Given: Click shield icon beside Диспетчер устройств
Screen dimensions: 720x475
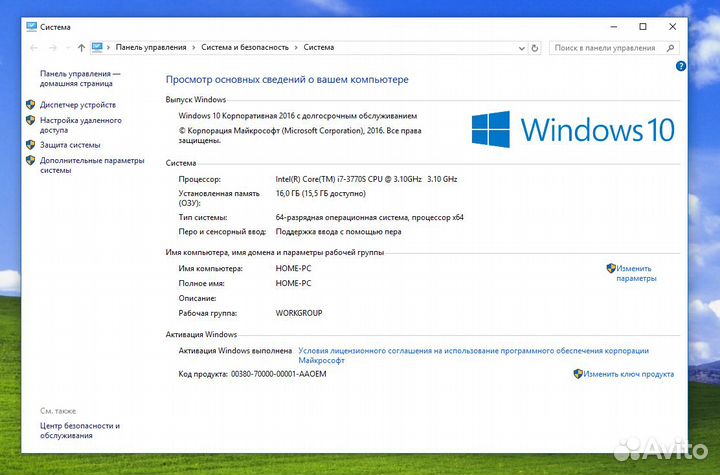Looking at the screenshot, I should point(30,105).
